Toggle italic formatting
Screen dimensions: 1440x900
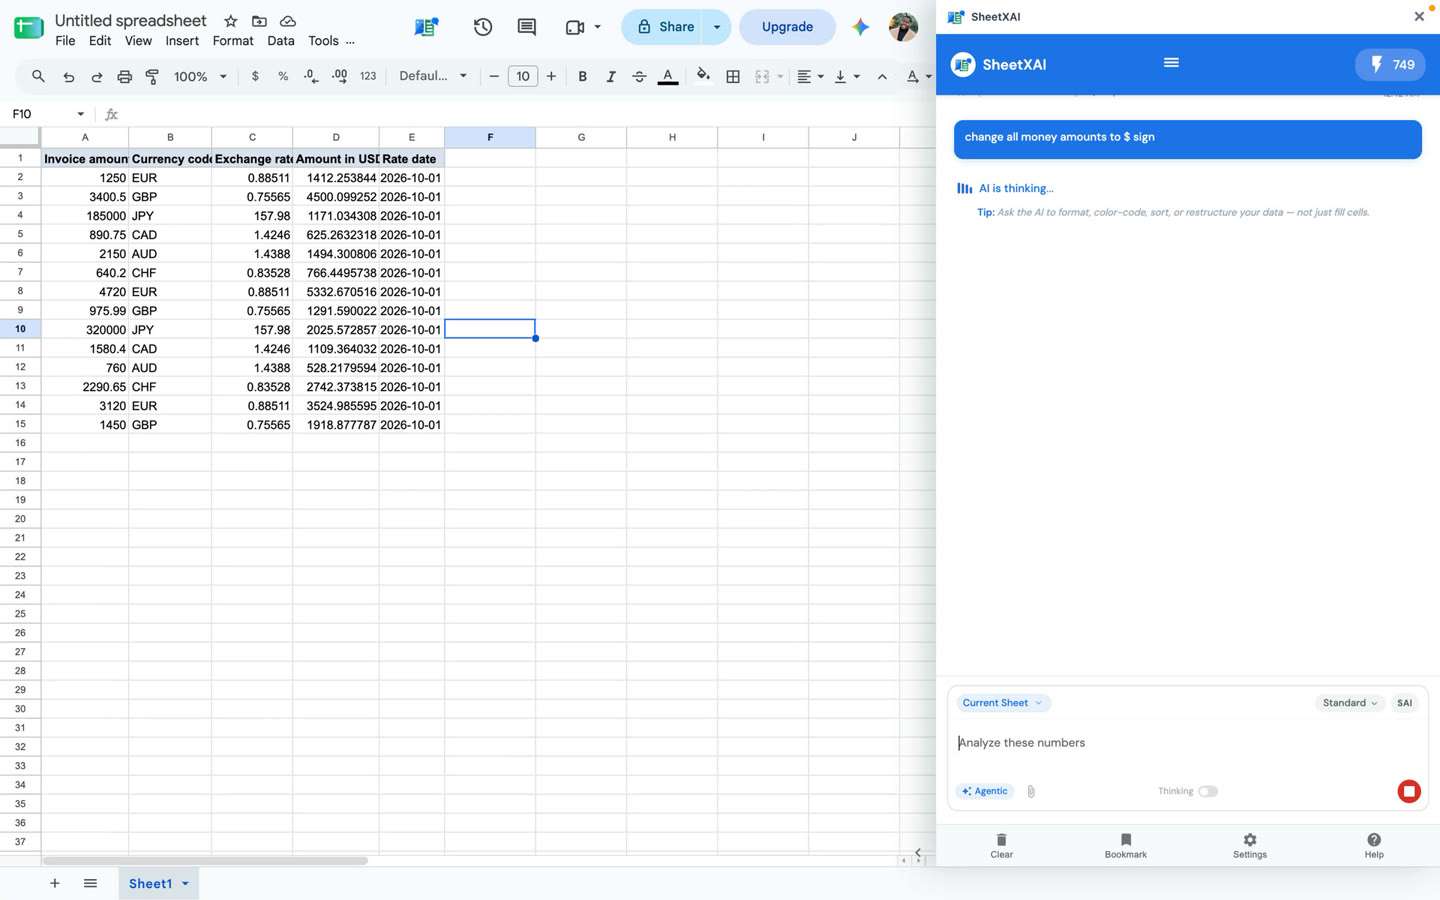click(611, 76)
